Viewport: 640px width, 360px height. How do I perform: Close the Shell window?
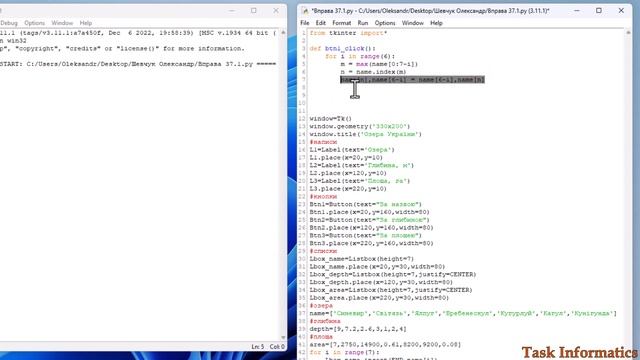[276, 11]
